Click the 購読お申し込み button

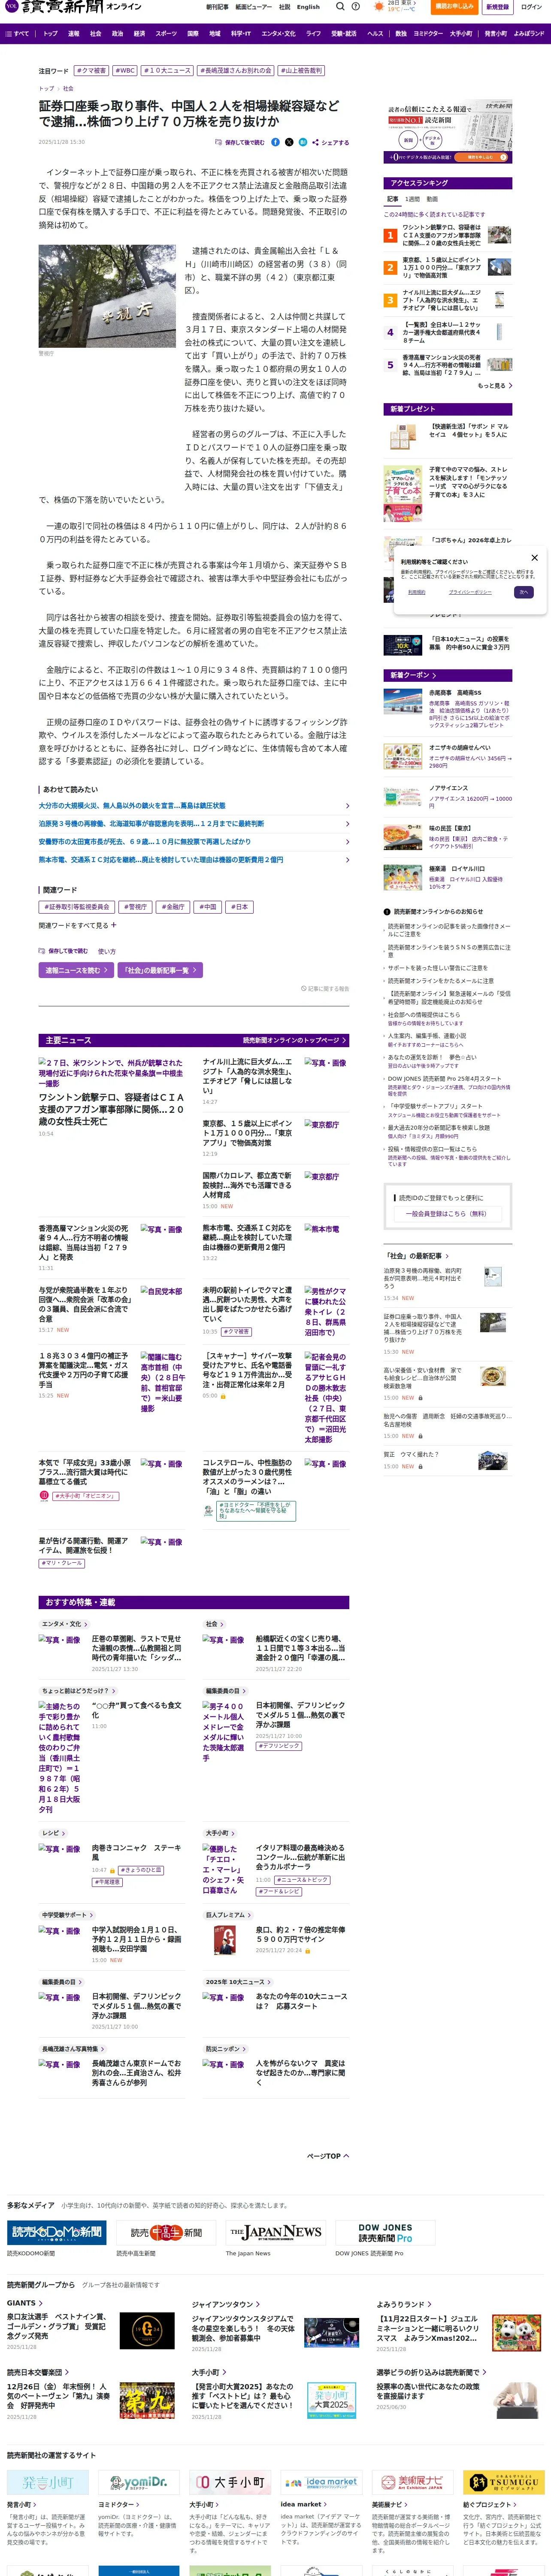click(x=455, y=7)
